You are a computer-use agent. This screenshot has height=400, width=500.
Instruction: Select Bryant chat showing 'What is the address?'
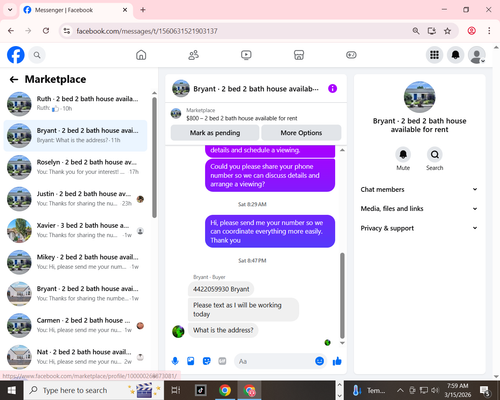(x=75, y=135)
